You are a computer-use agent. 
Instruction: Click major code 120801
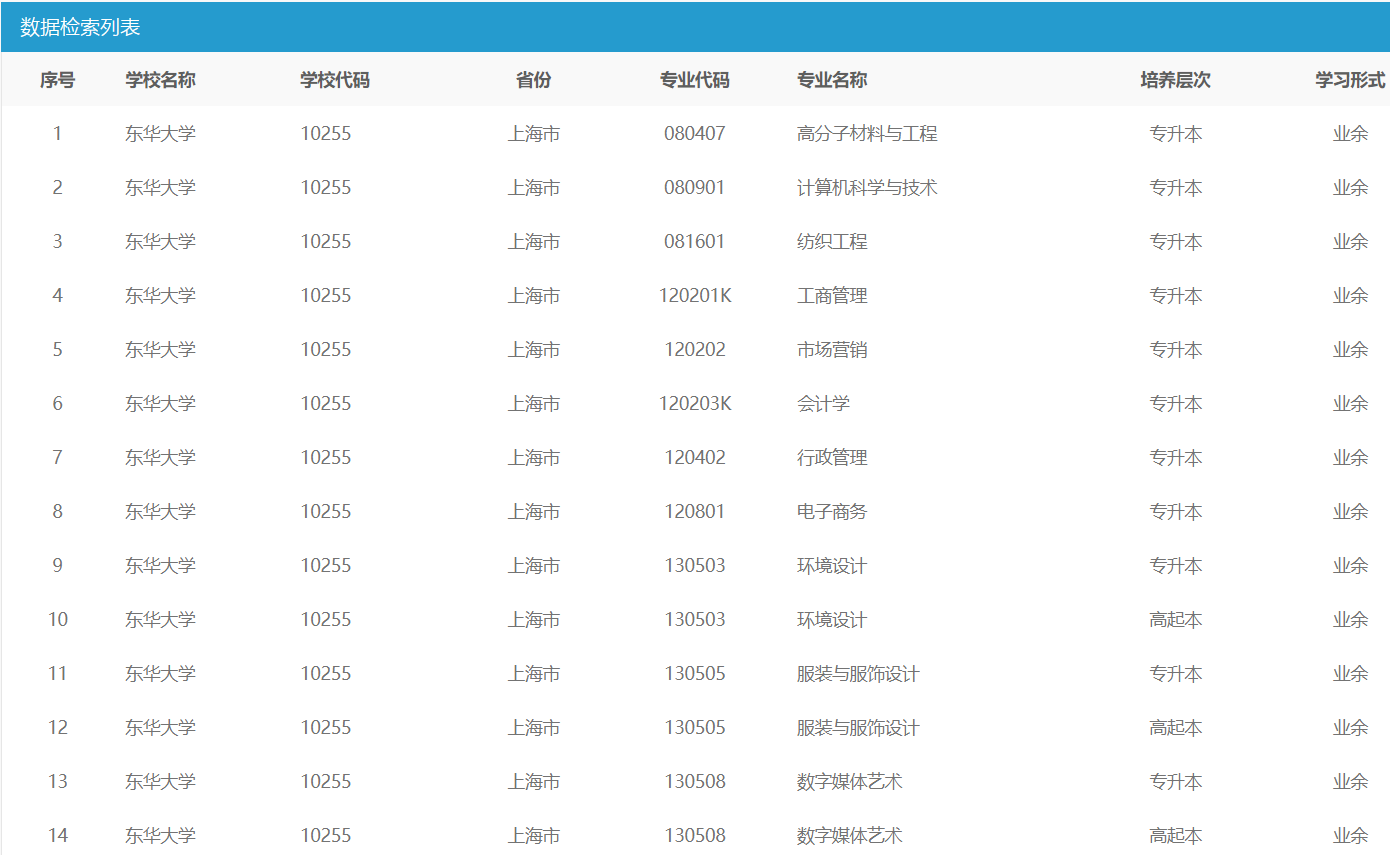pyautogui.click(x=695, y=512)
